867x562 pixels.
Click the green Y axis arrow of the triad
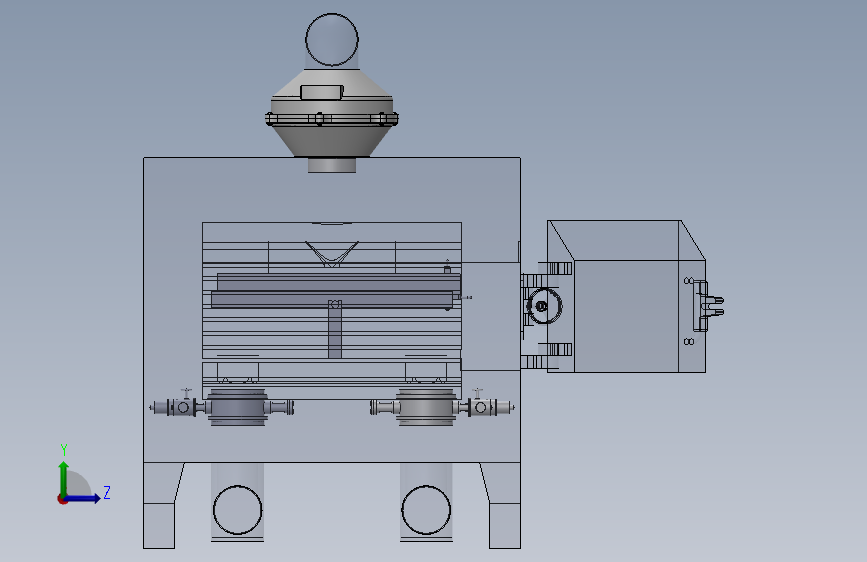(64, 478)
